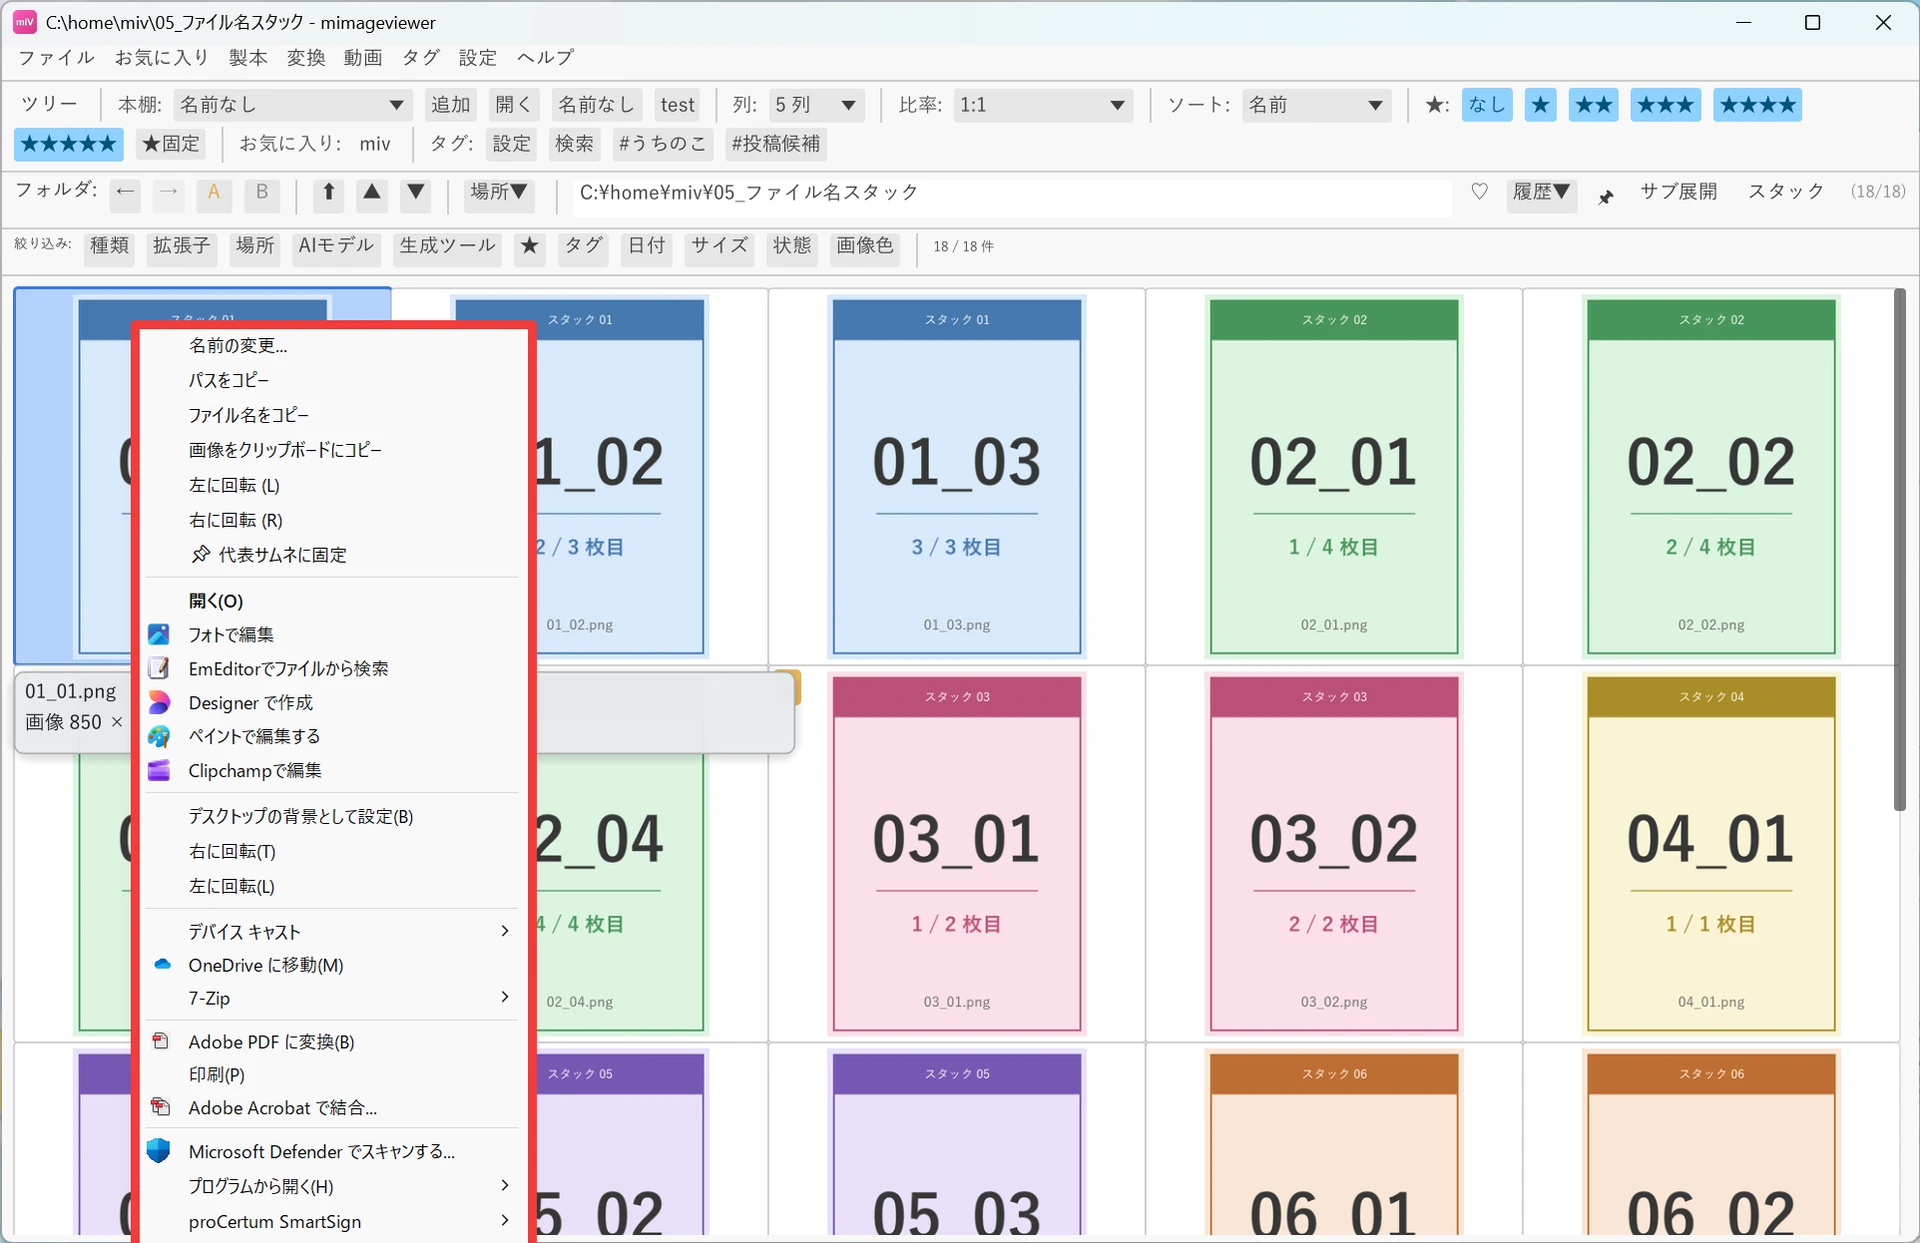The width and height of the screenshot is (1920, 1243).
Task: Click the タグ 検索 search button
Action: click(x=574, y=144)
